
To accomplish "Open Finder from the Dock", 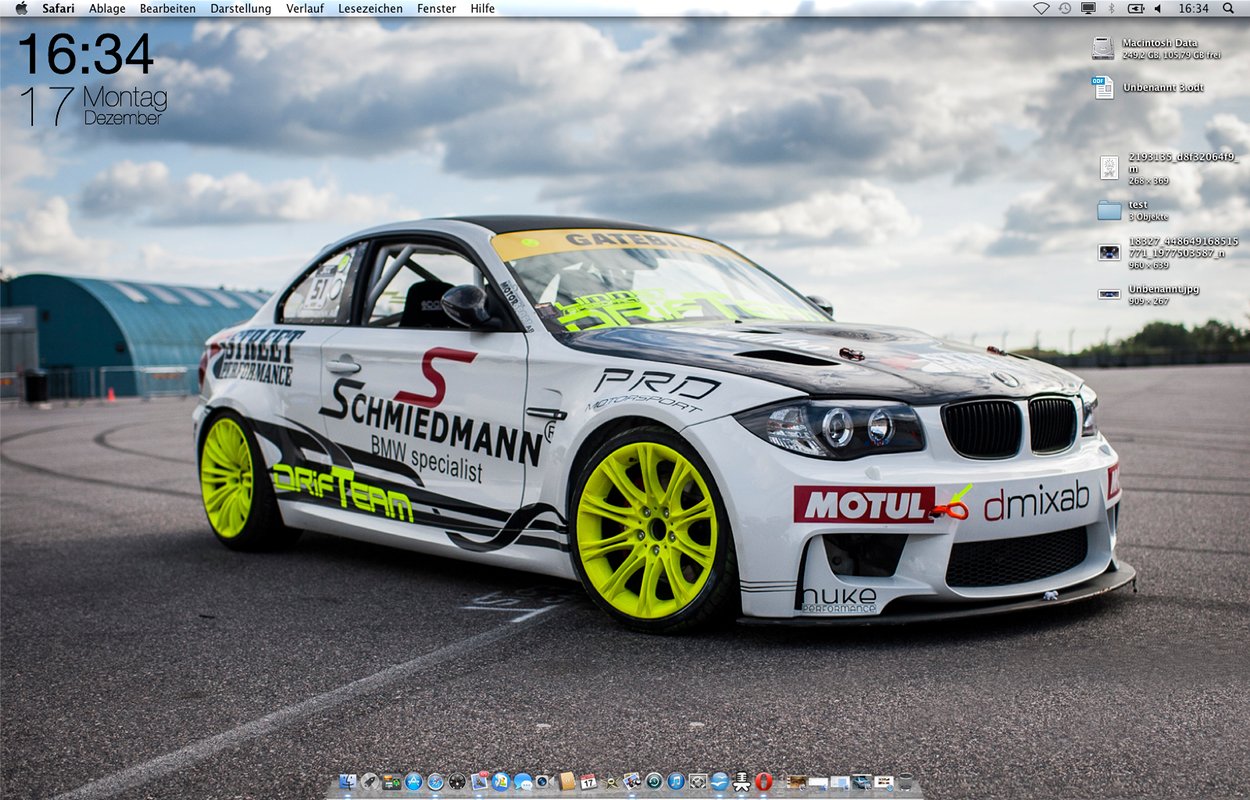I will pos(348,782).
